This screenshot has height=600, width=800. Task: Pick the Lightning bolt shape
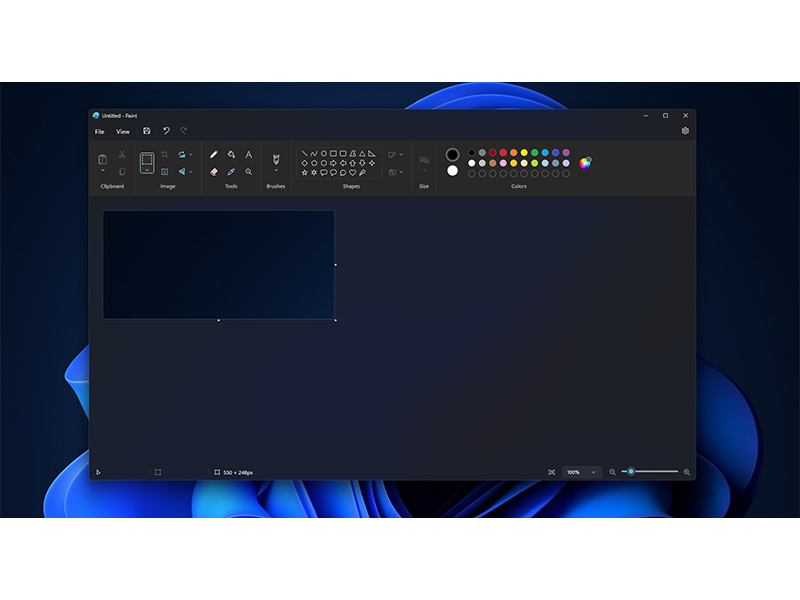tap(362, 173)
